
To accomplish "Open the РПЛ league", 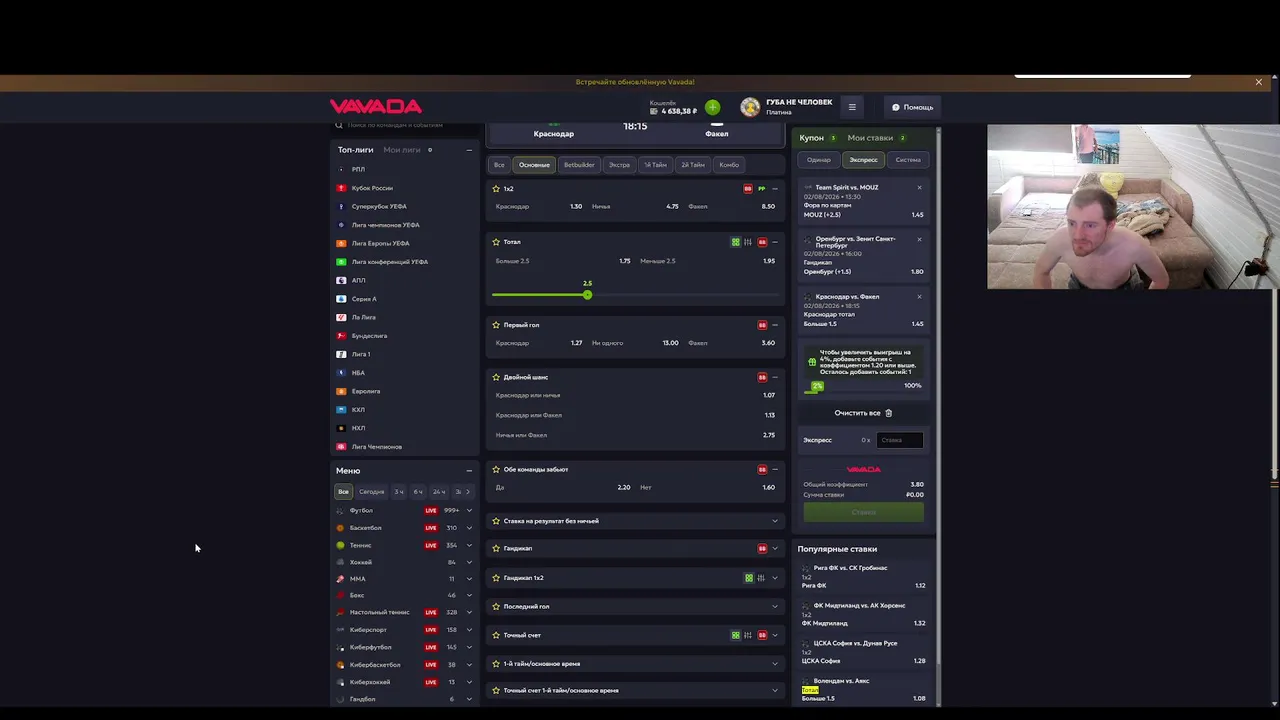I will click(358, 170).
